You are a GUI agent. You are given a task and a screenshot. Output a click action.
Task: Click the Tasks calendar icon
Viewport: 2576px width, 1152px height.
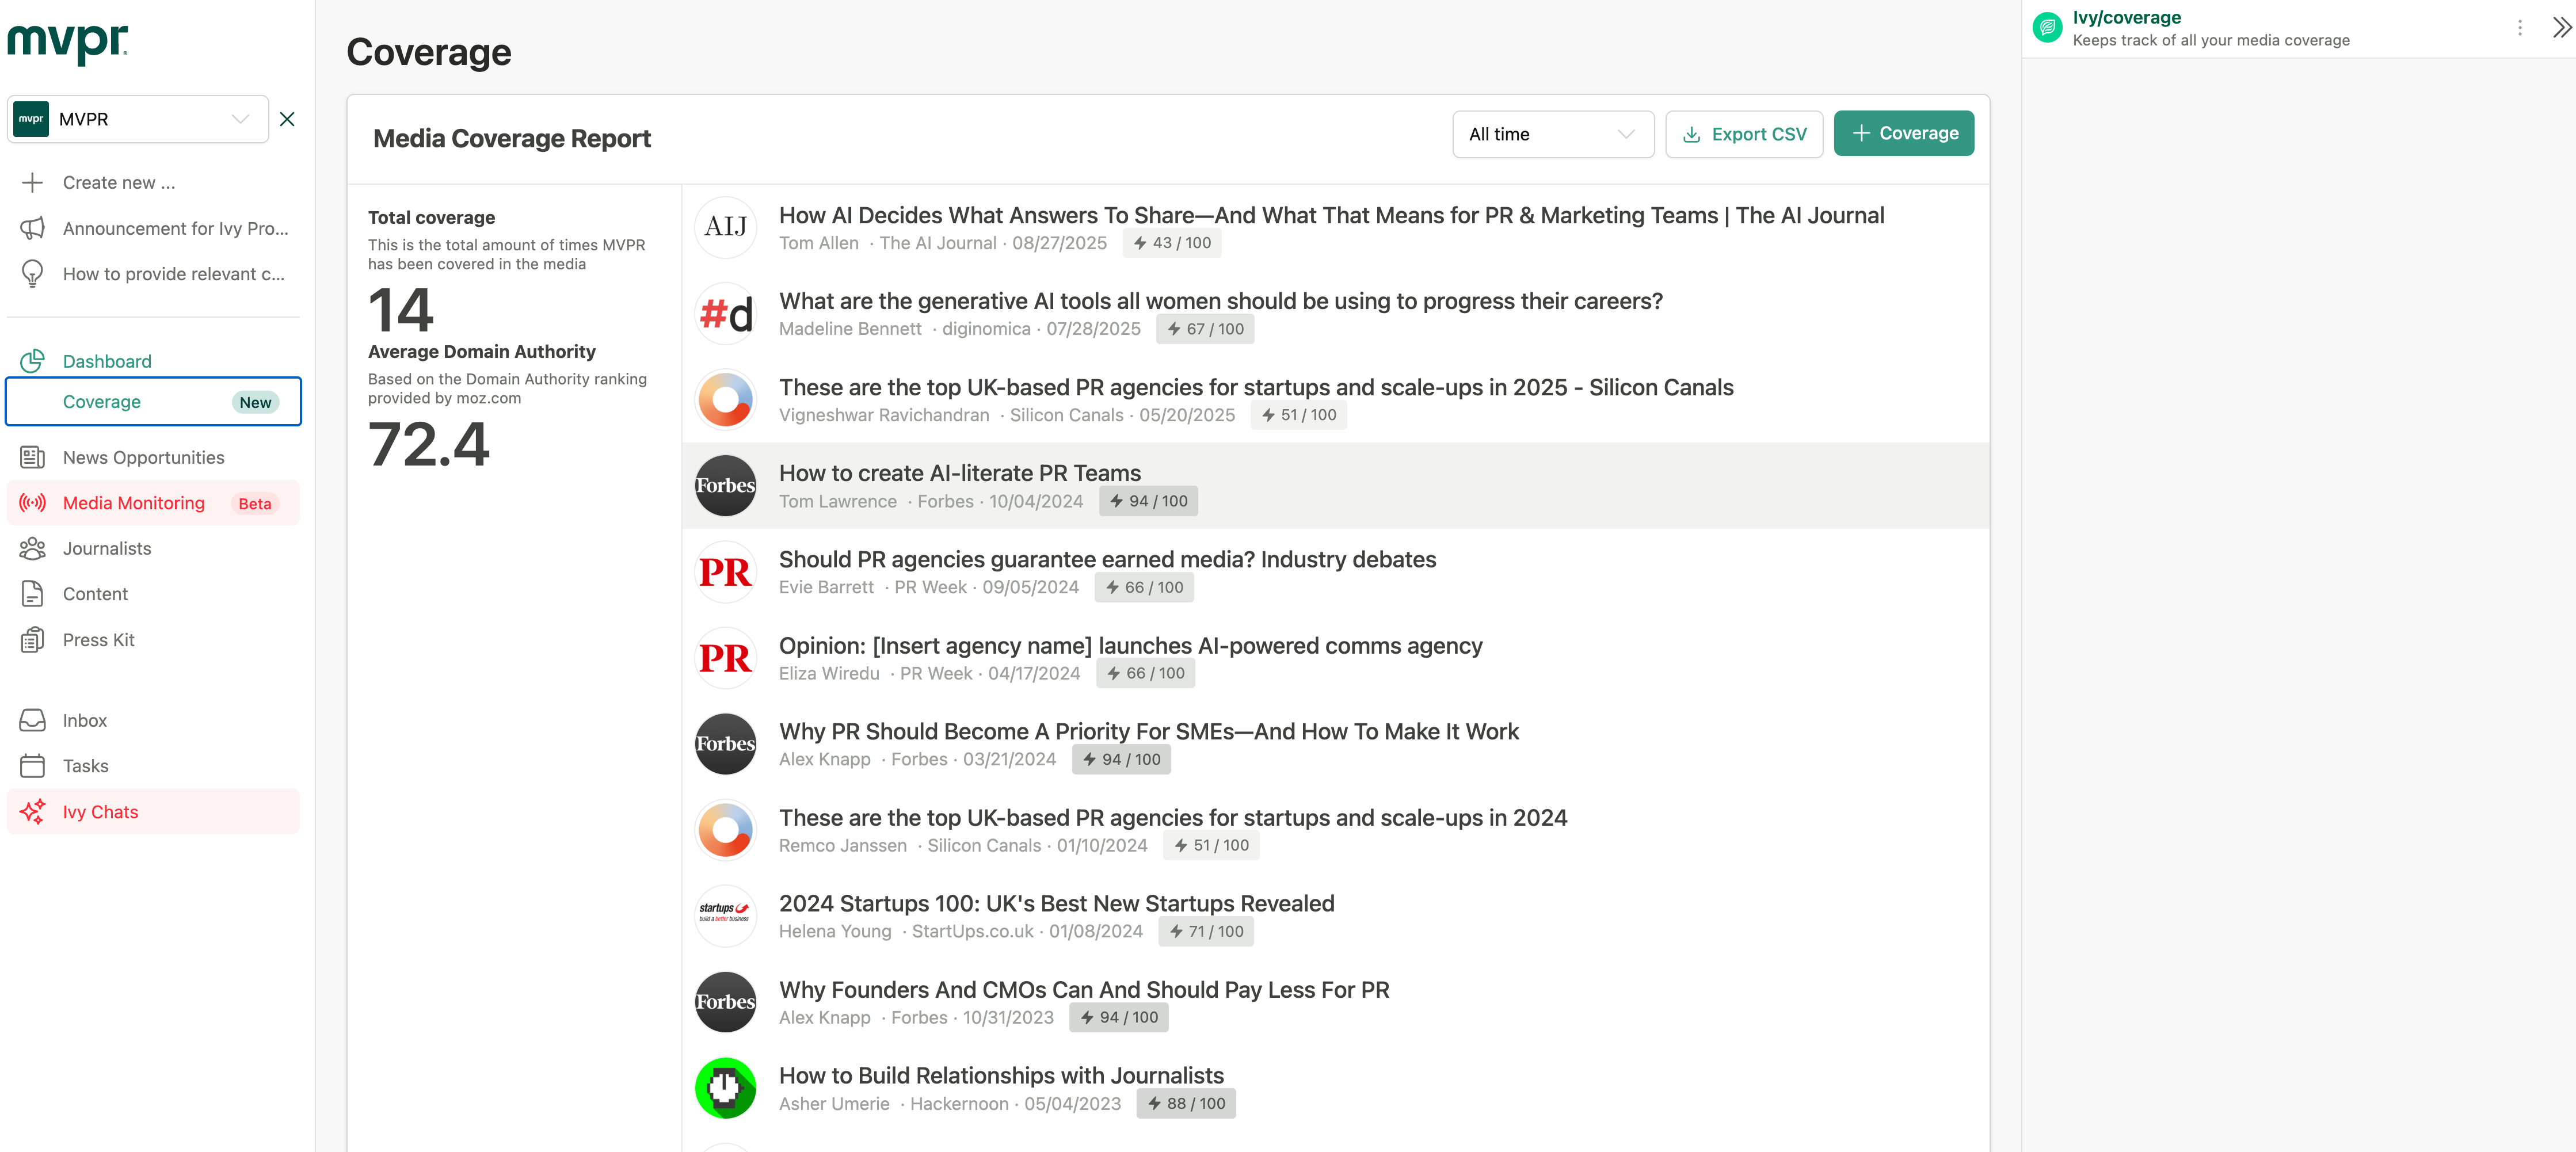point(32,766)
